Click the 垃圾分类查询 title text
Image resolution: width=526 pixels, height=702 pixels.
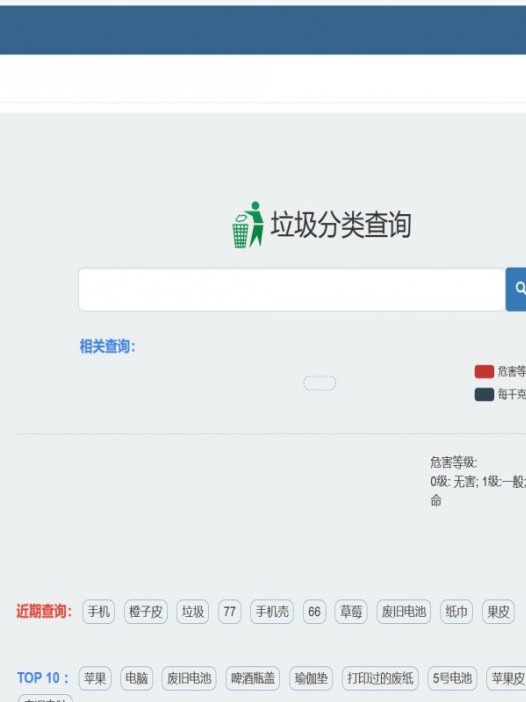point(341,225)
